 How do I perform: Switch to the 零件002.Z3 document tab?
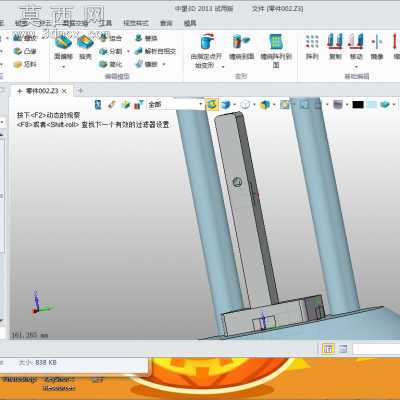point(41,91)
